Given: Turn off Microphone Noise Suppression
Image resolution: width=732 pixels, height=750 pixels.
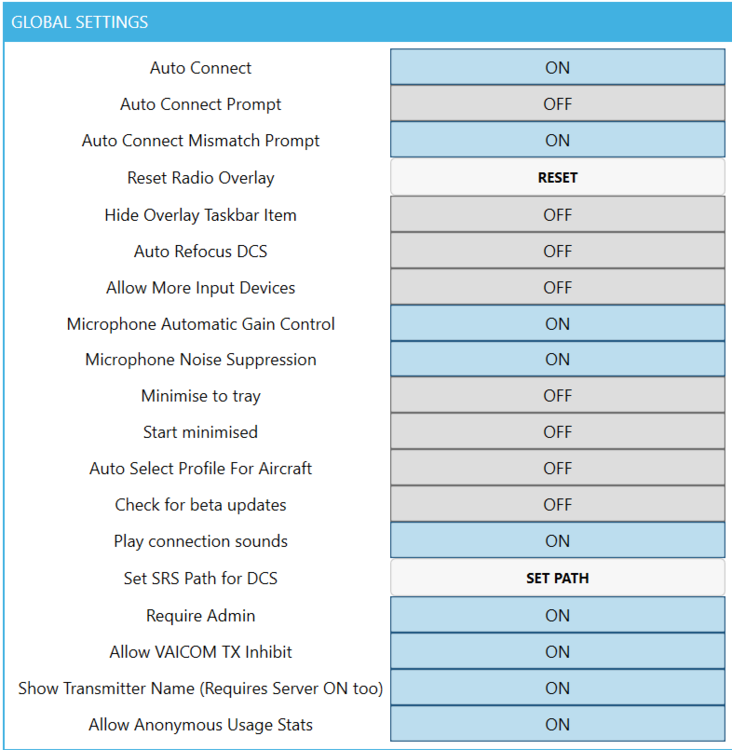Looking at the screenshot, I should (x=557, y=360).
